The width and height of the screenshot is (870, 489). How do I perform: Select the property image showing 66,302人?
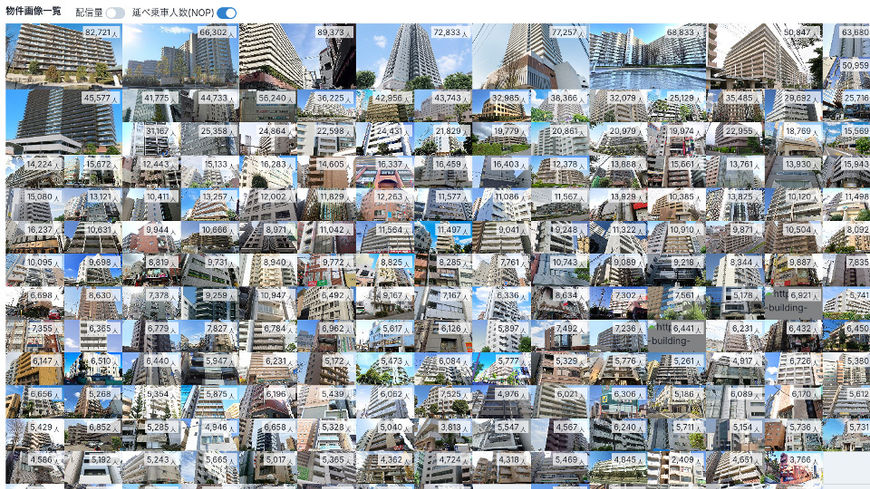180,55
